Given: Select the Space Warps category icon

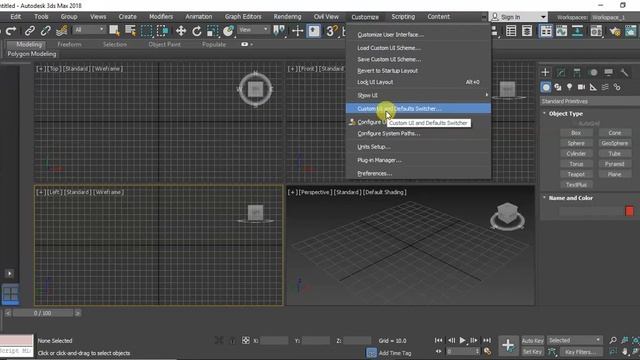Looking at the screenshot, I should click(605, 87).
